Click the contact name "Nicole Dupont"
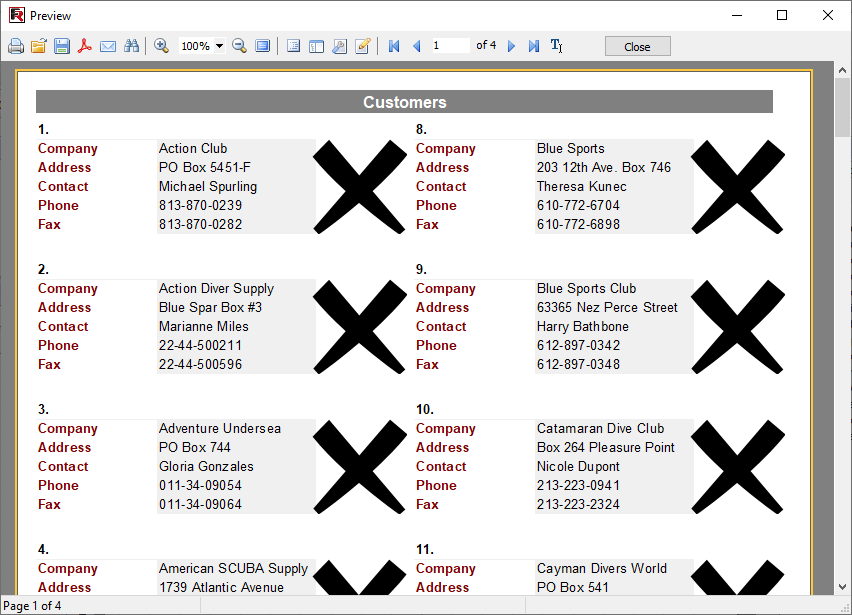The width and height of the screenshot is (852, 615). point(579,466)
